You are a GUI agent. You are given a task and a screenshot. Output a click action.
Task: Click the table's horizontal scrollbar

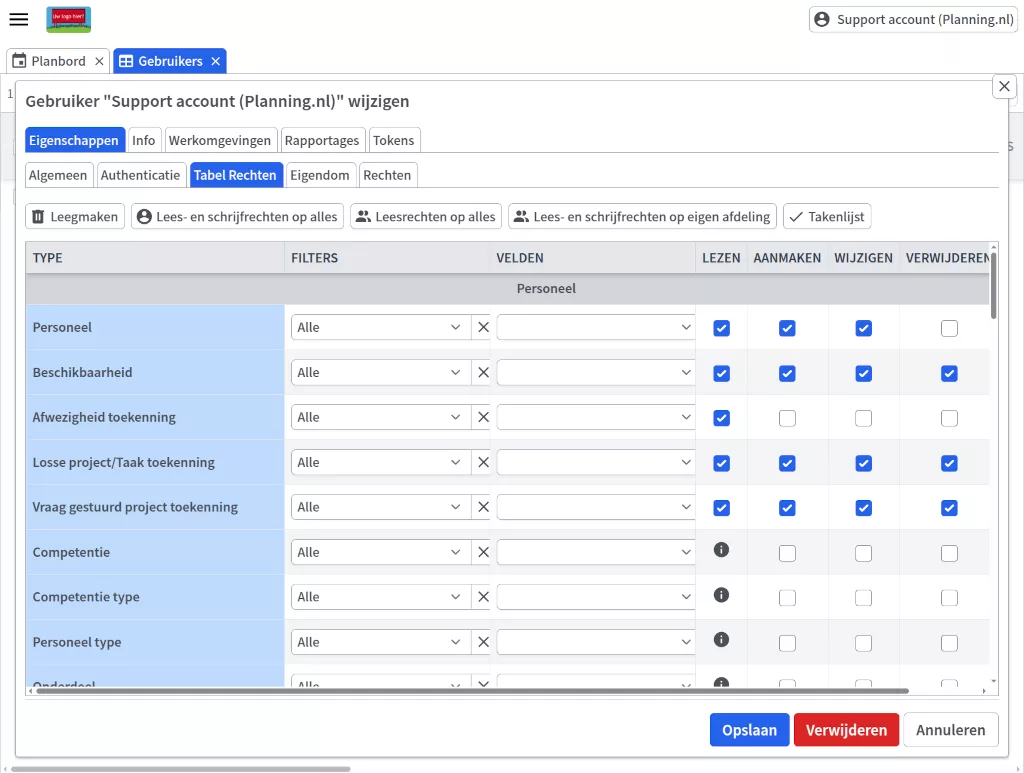pos(470,691)
